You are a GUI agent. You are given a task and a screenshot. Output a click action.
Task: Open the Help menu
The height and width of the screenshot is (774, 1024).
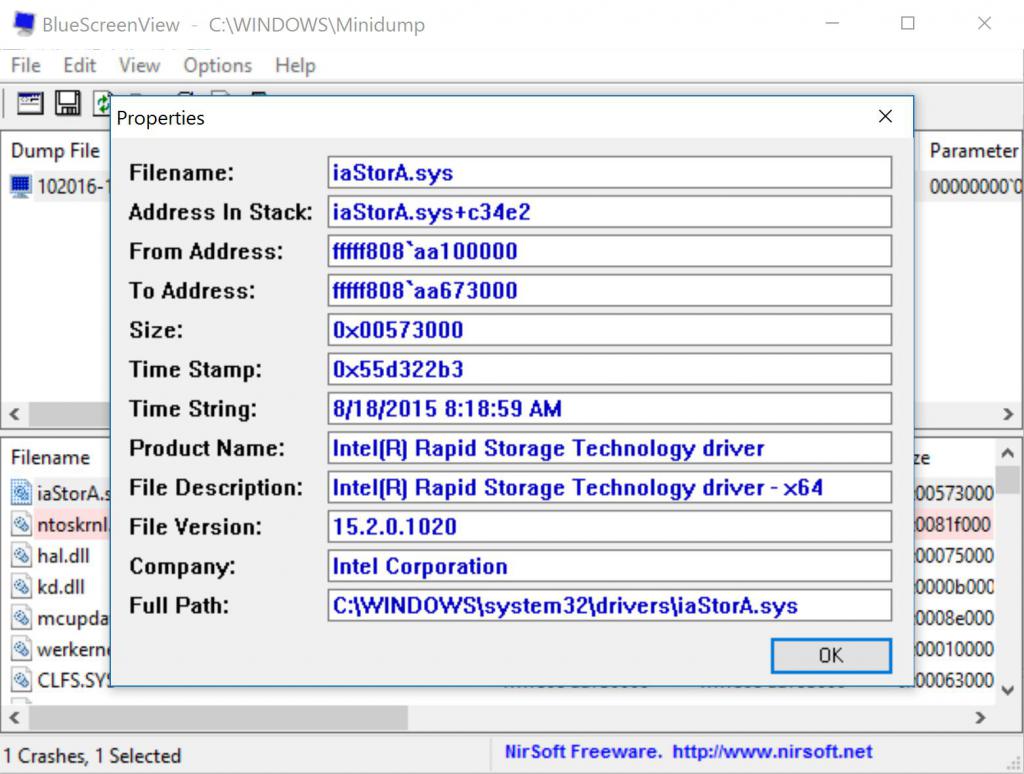click(x=295, y=65)
